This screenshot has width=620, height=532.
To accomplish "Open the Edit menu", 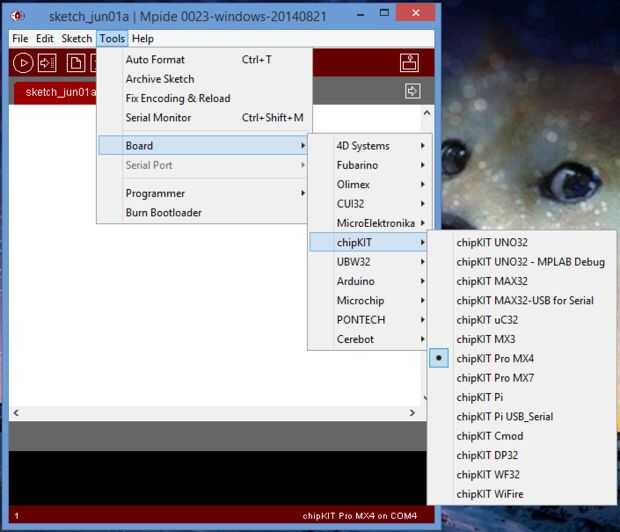I will (45, 38).
